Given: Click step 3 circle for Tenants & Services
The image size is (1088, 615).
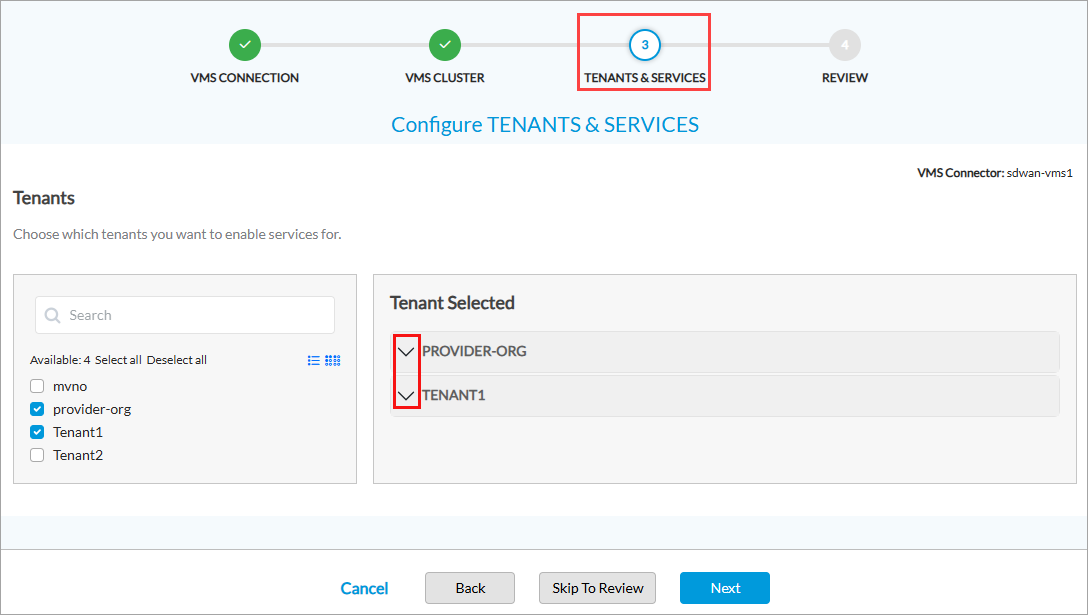Looking at the screenshot, I should [645, 44].
